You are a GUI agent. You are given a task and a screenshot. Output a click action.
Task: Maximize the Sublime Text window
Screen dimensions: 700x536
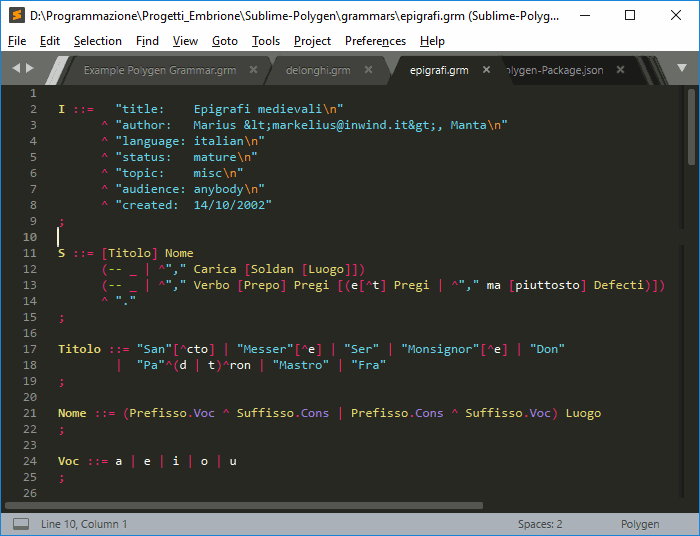tap(630, 15)
